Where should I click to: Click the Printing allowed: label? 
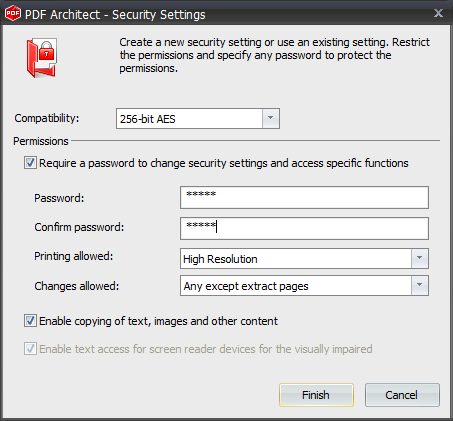(x=74, y=256)
